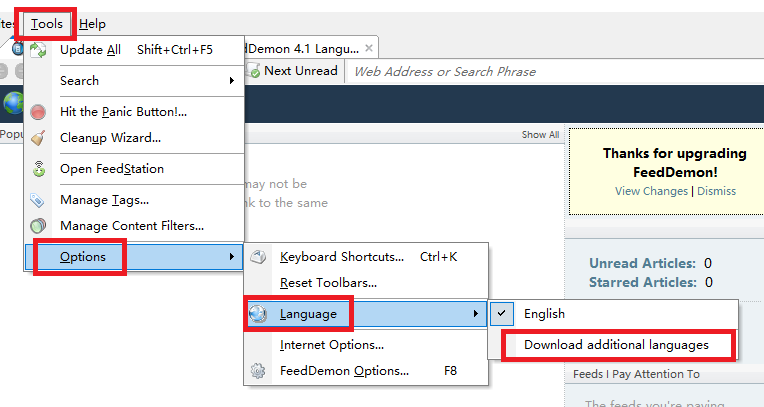Select the checked English language option

[x=544, y=314]
